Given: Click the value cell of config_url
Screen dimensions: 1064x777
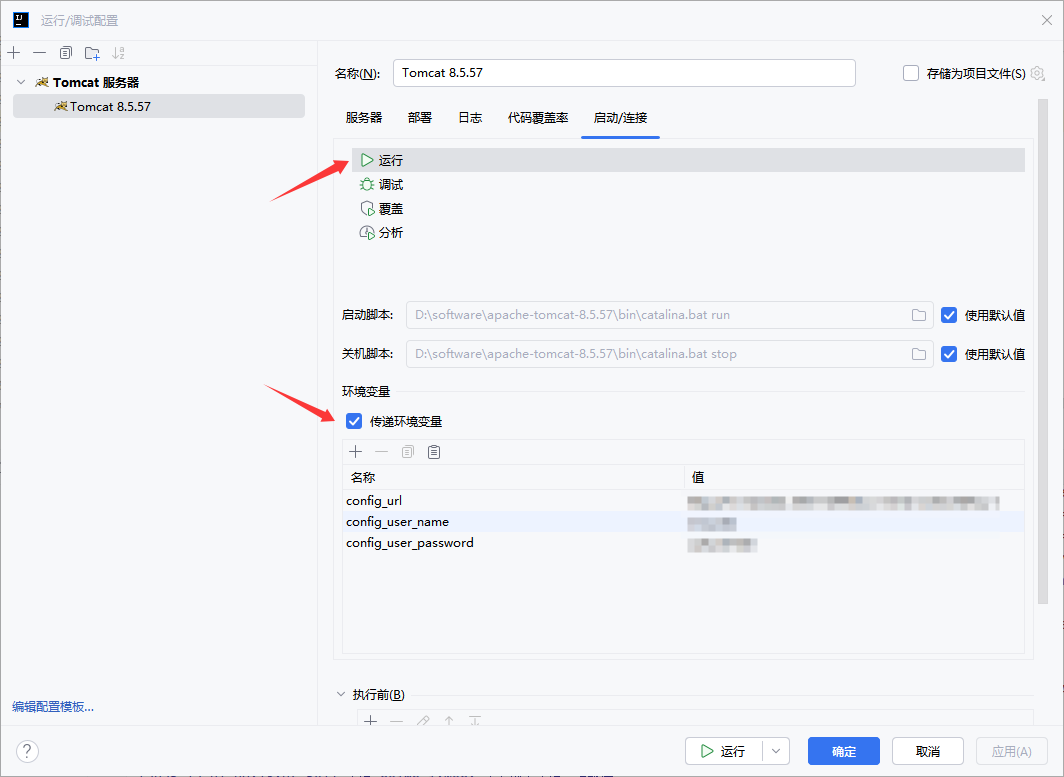Looking at the screenshot, I should tap(854, 501).
